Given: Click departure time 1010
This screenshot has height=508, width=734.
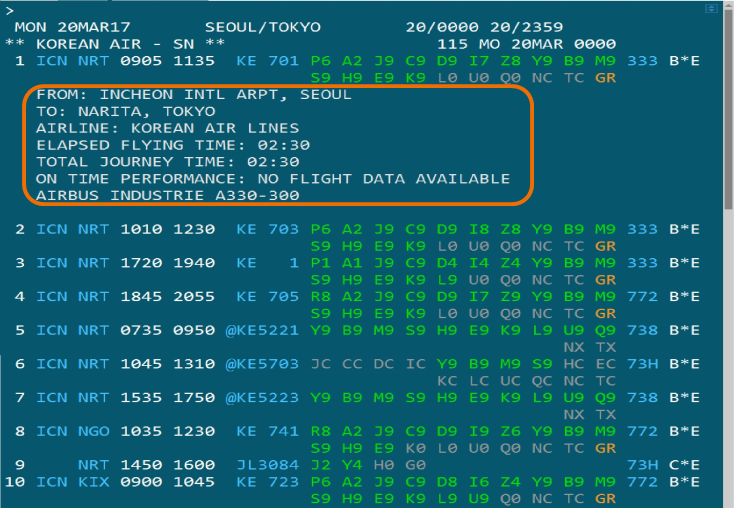Looking at the screenshot, I should click(x=141, y=229).
